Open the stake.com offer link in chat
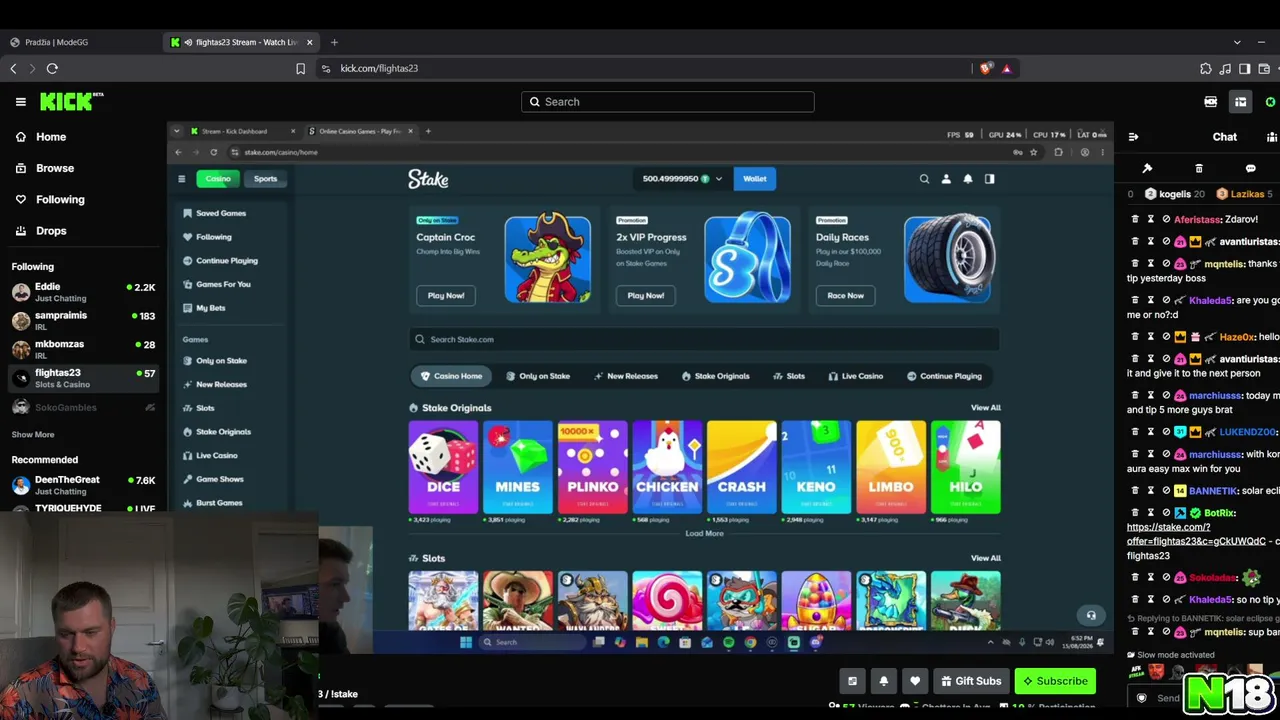1280x720 pixels. pos(1196,534)
